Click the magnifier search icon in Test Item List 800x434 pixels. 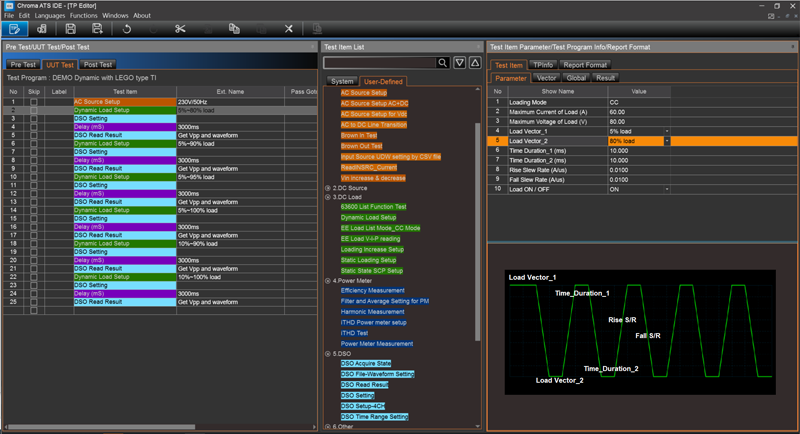coord(443,63)
